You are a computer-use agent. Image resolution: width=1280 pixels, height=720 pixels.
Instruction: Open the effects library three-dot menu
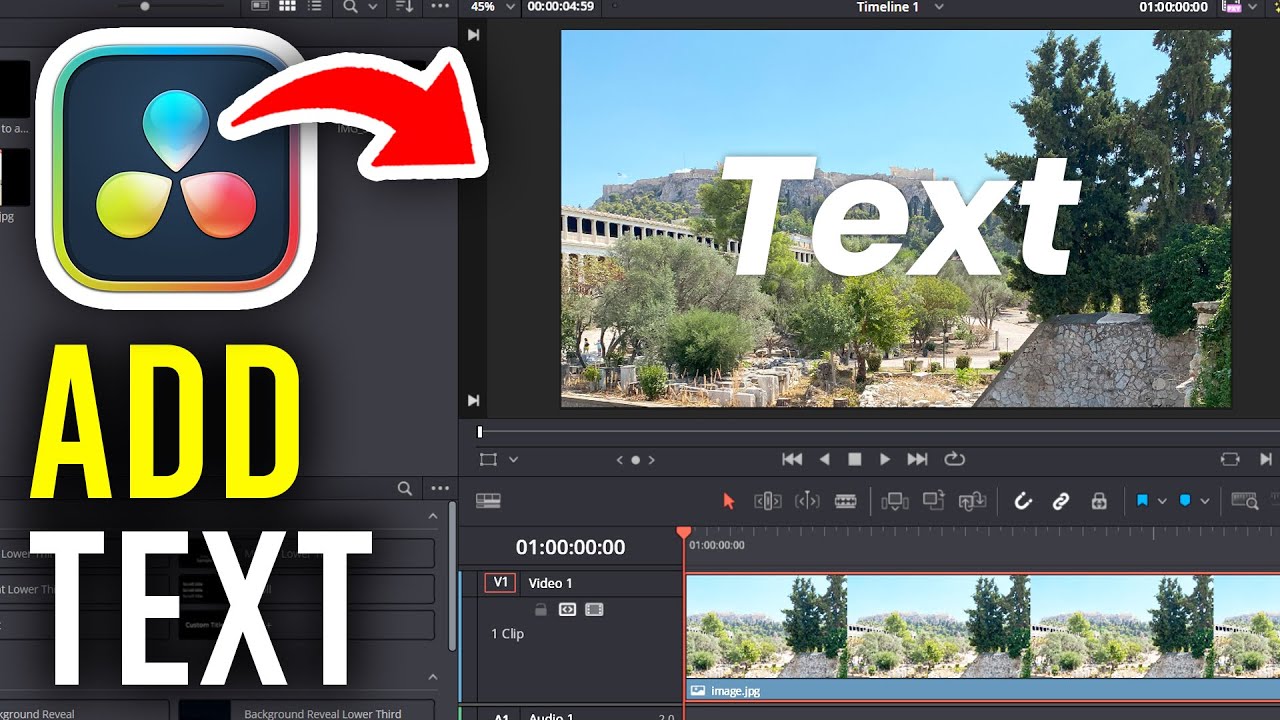(440, 489)
